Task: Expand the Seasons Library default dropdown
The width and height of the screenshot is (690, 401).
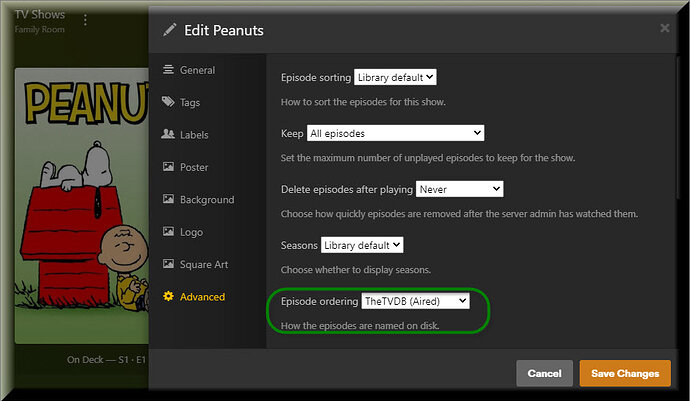Action: pos(362,245)
